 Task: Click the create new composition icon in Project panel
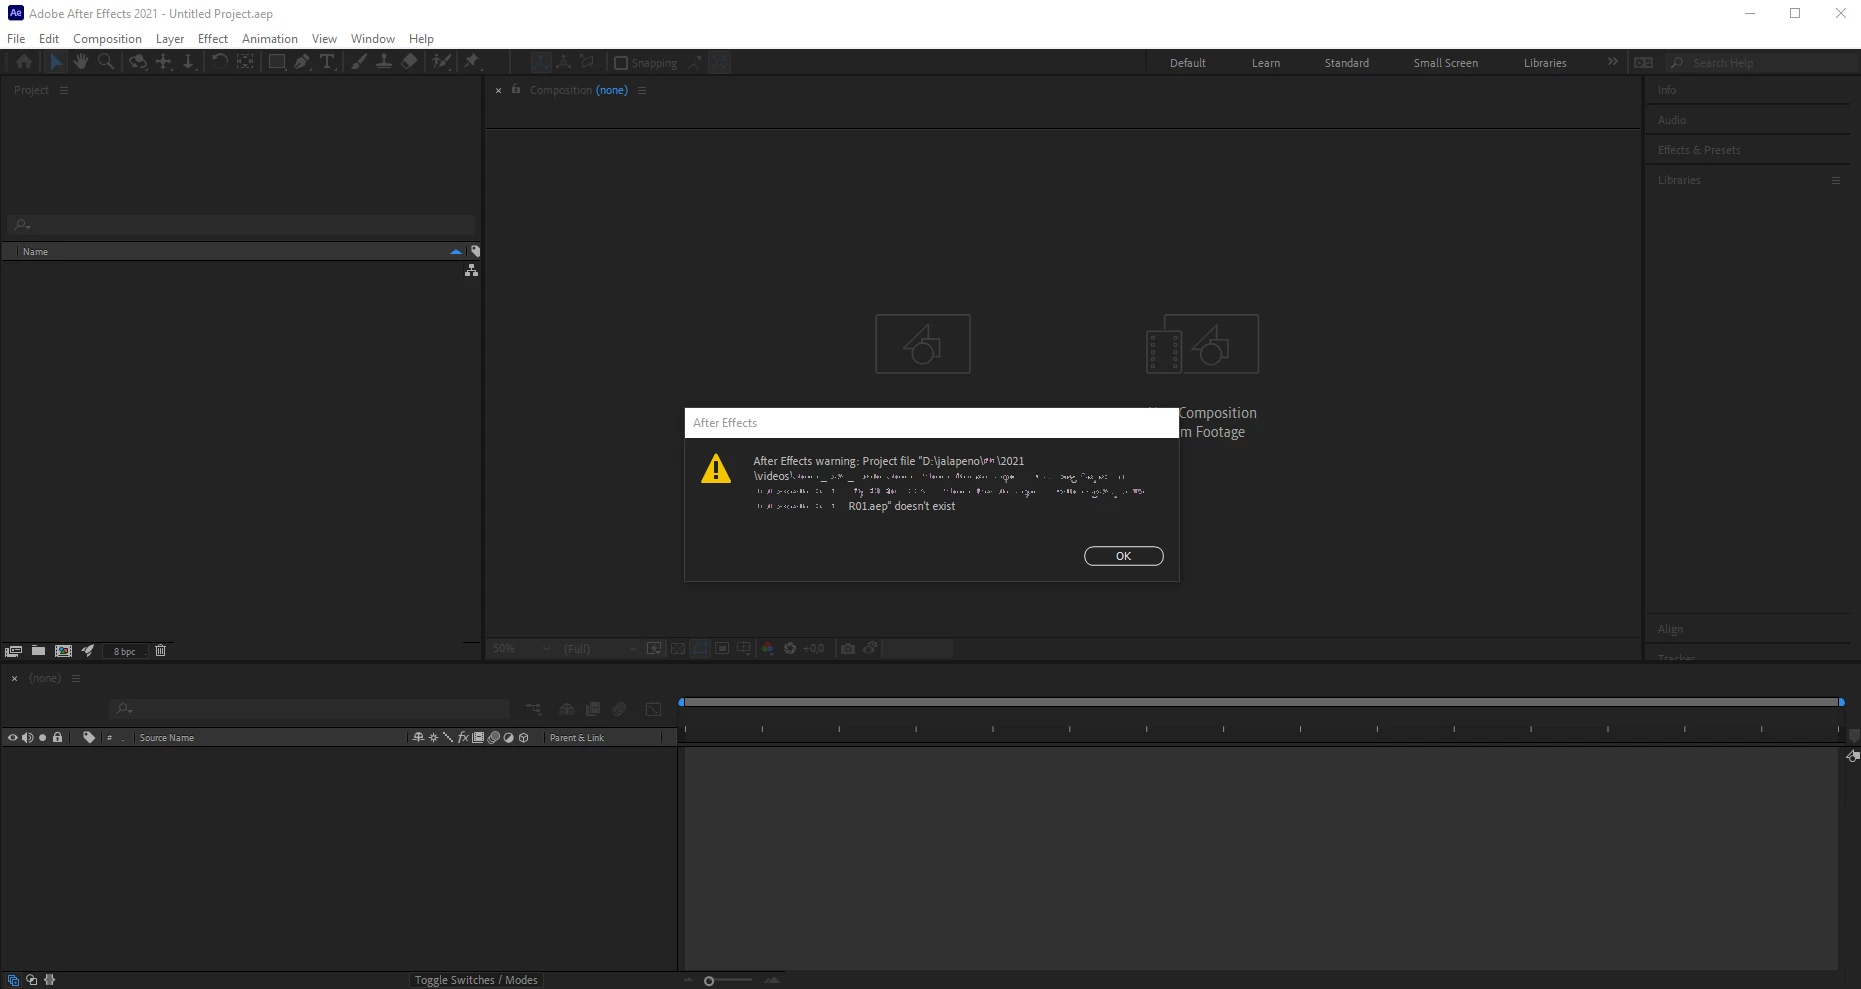tap(63, 651)
